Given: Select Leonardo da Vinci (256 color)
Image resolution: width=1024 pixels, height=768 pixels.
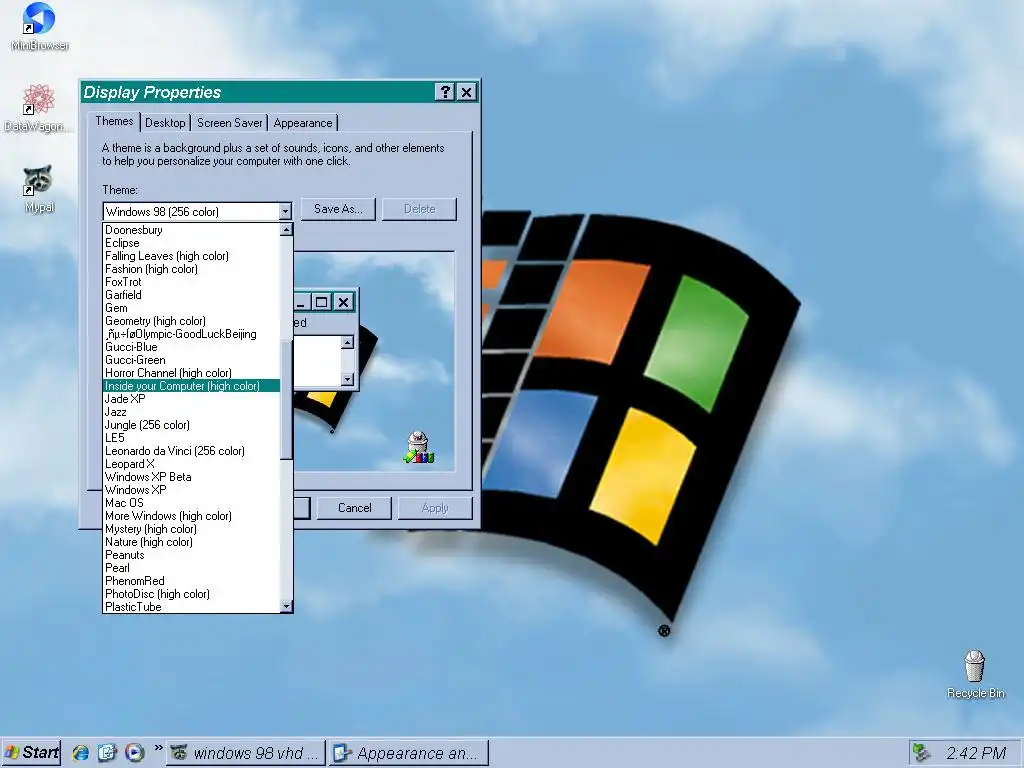Looking at the screenshot, I should pos(192,451).
